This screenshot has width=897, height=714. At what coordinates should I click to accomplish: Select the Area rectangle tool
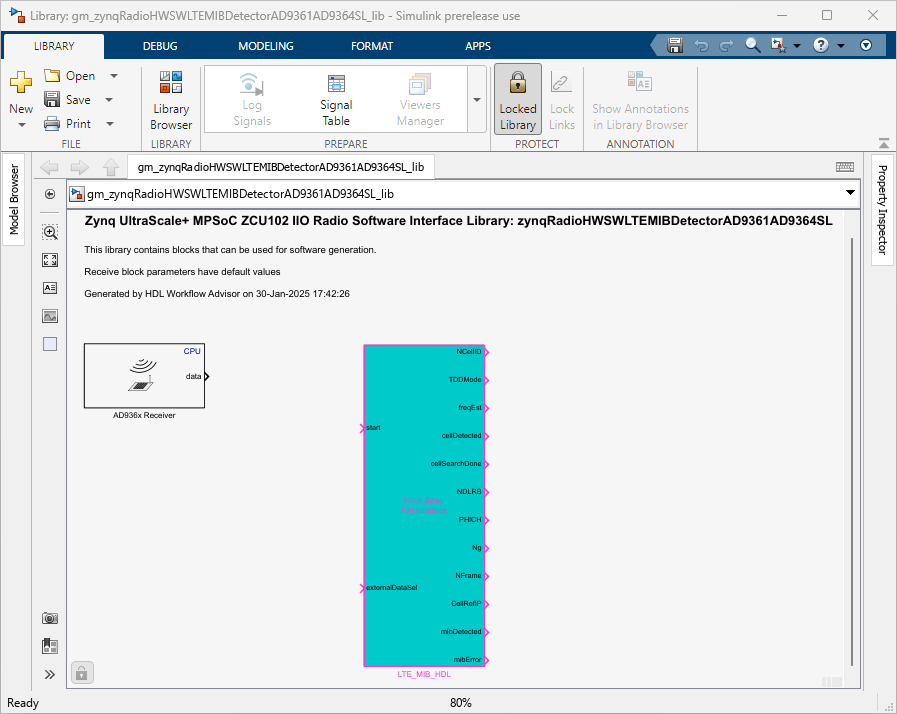coord(50,344)
